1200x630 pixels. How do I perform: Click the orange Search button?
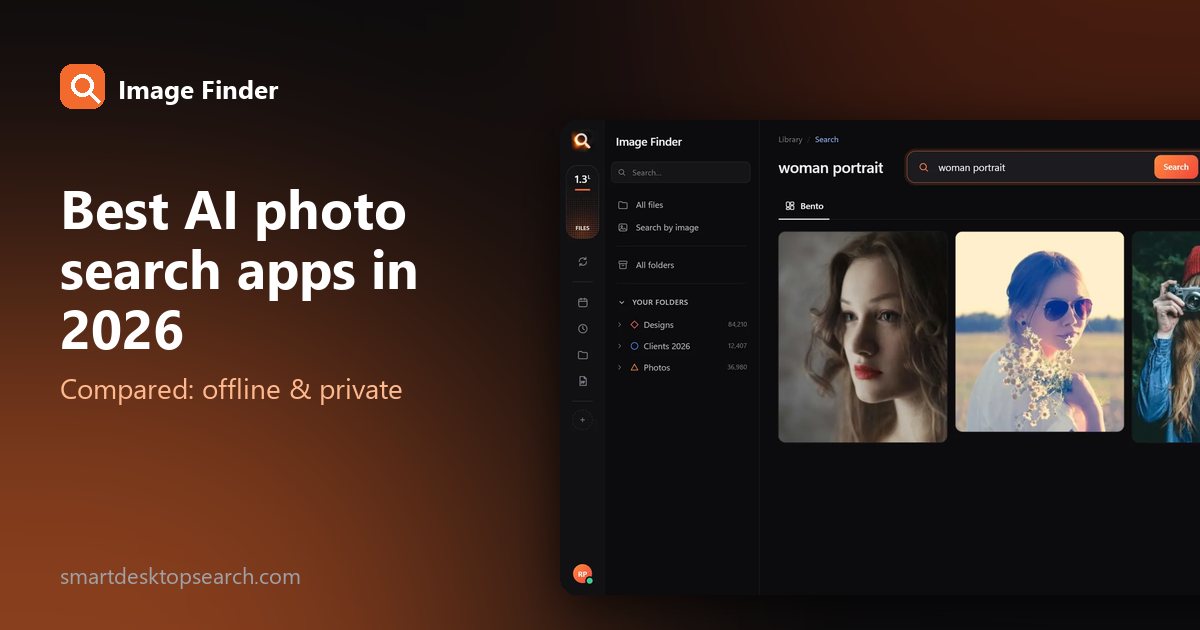(x=1176, y=167)
